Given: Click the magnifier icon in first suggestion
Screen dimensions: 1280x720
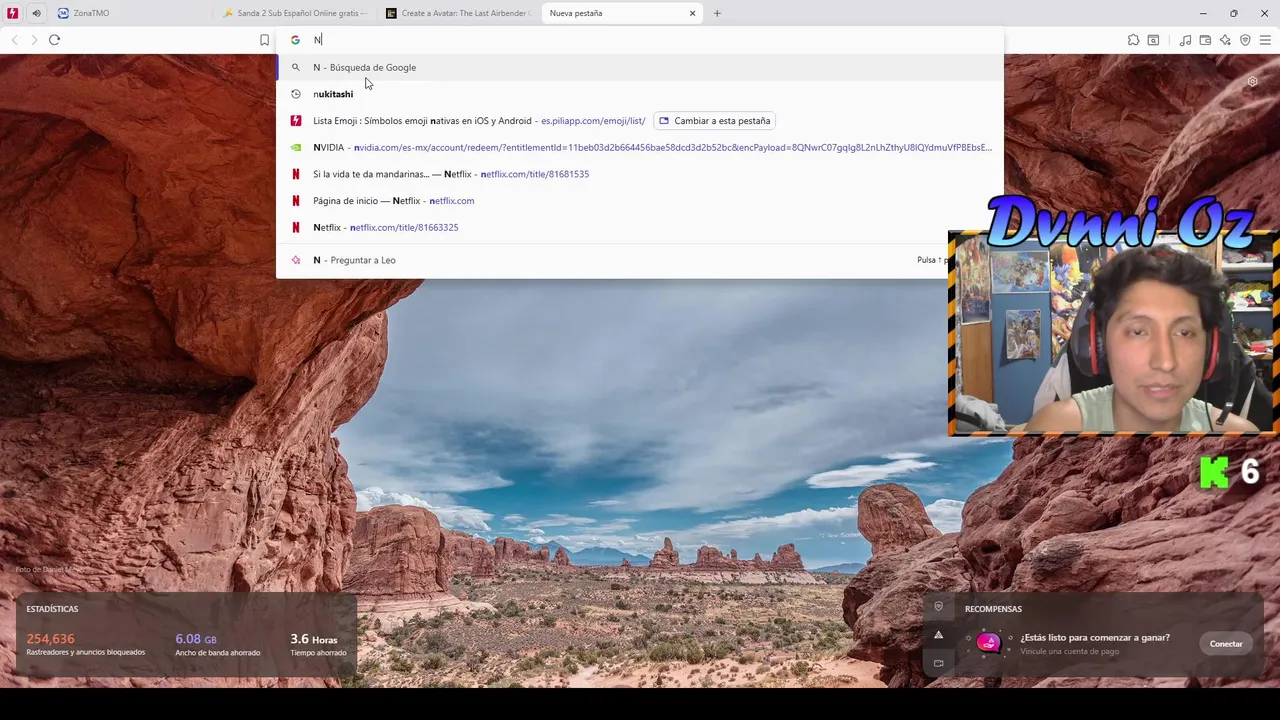Looking at the screenshot, I should [295, 67].
